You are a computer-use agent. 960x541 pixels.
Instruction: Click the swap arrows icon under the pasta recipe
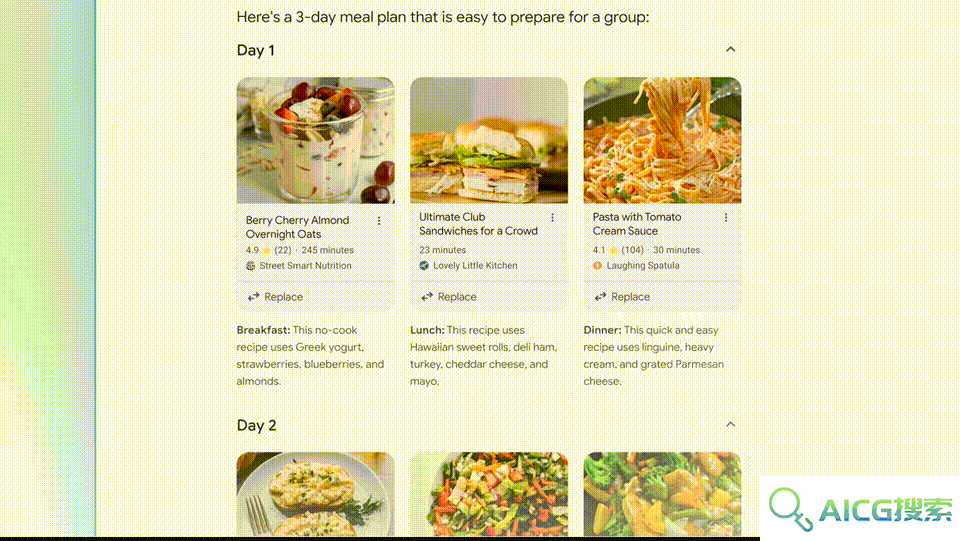[x=600, y=297]
